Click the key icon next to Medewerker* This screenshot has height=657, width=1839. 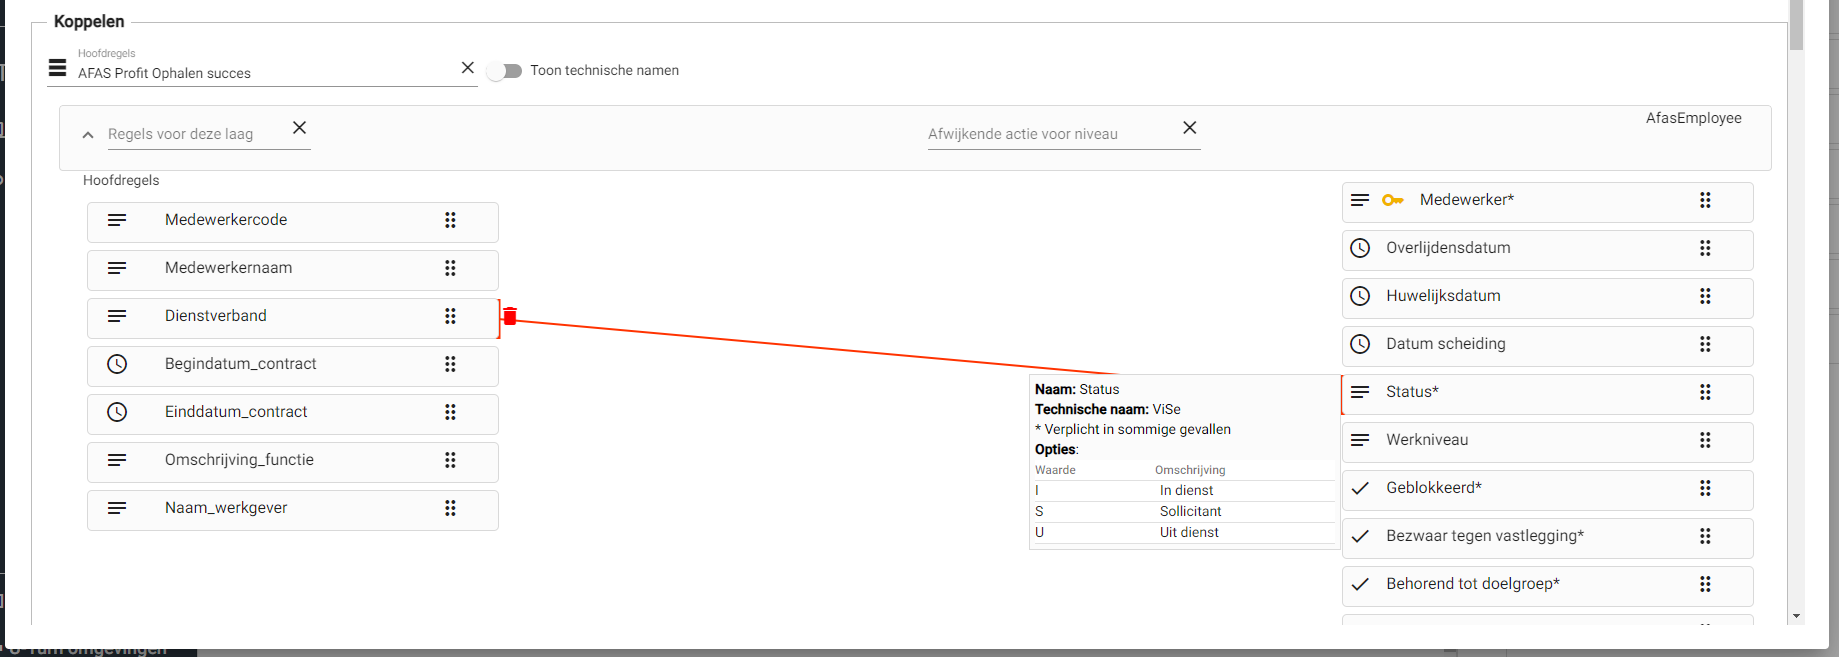point(1392,200)
